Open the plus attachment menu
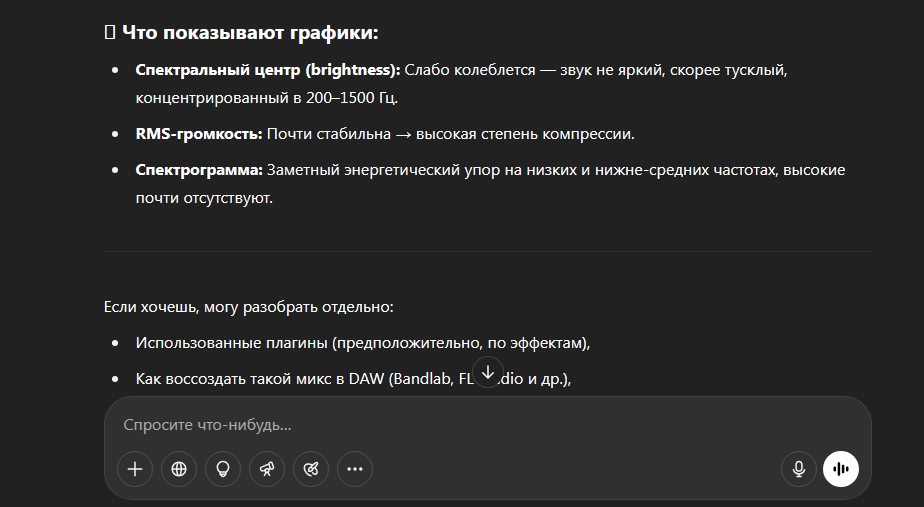Image resolution: width=924 pixels, height=507 pixels. 135,469
